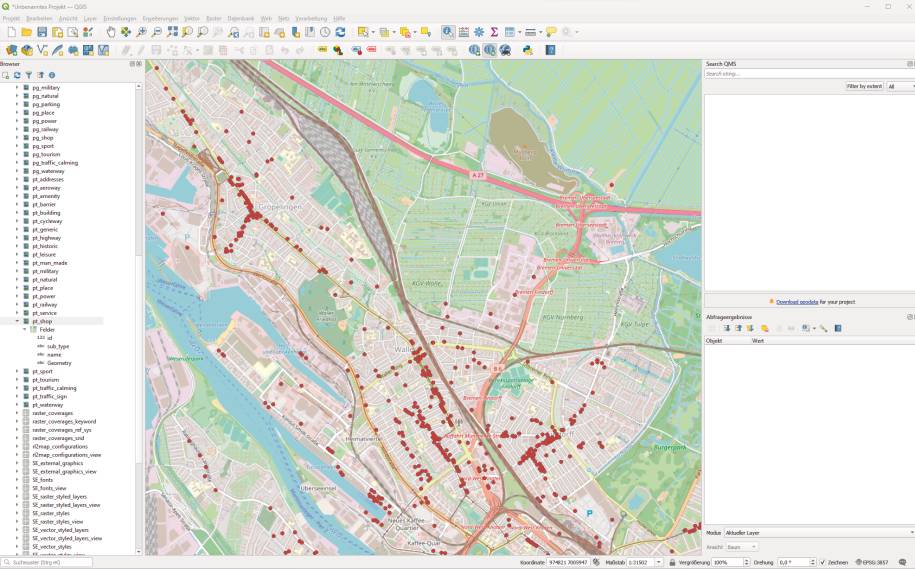Click the Zoom Out magnifier tool

156,33
